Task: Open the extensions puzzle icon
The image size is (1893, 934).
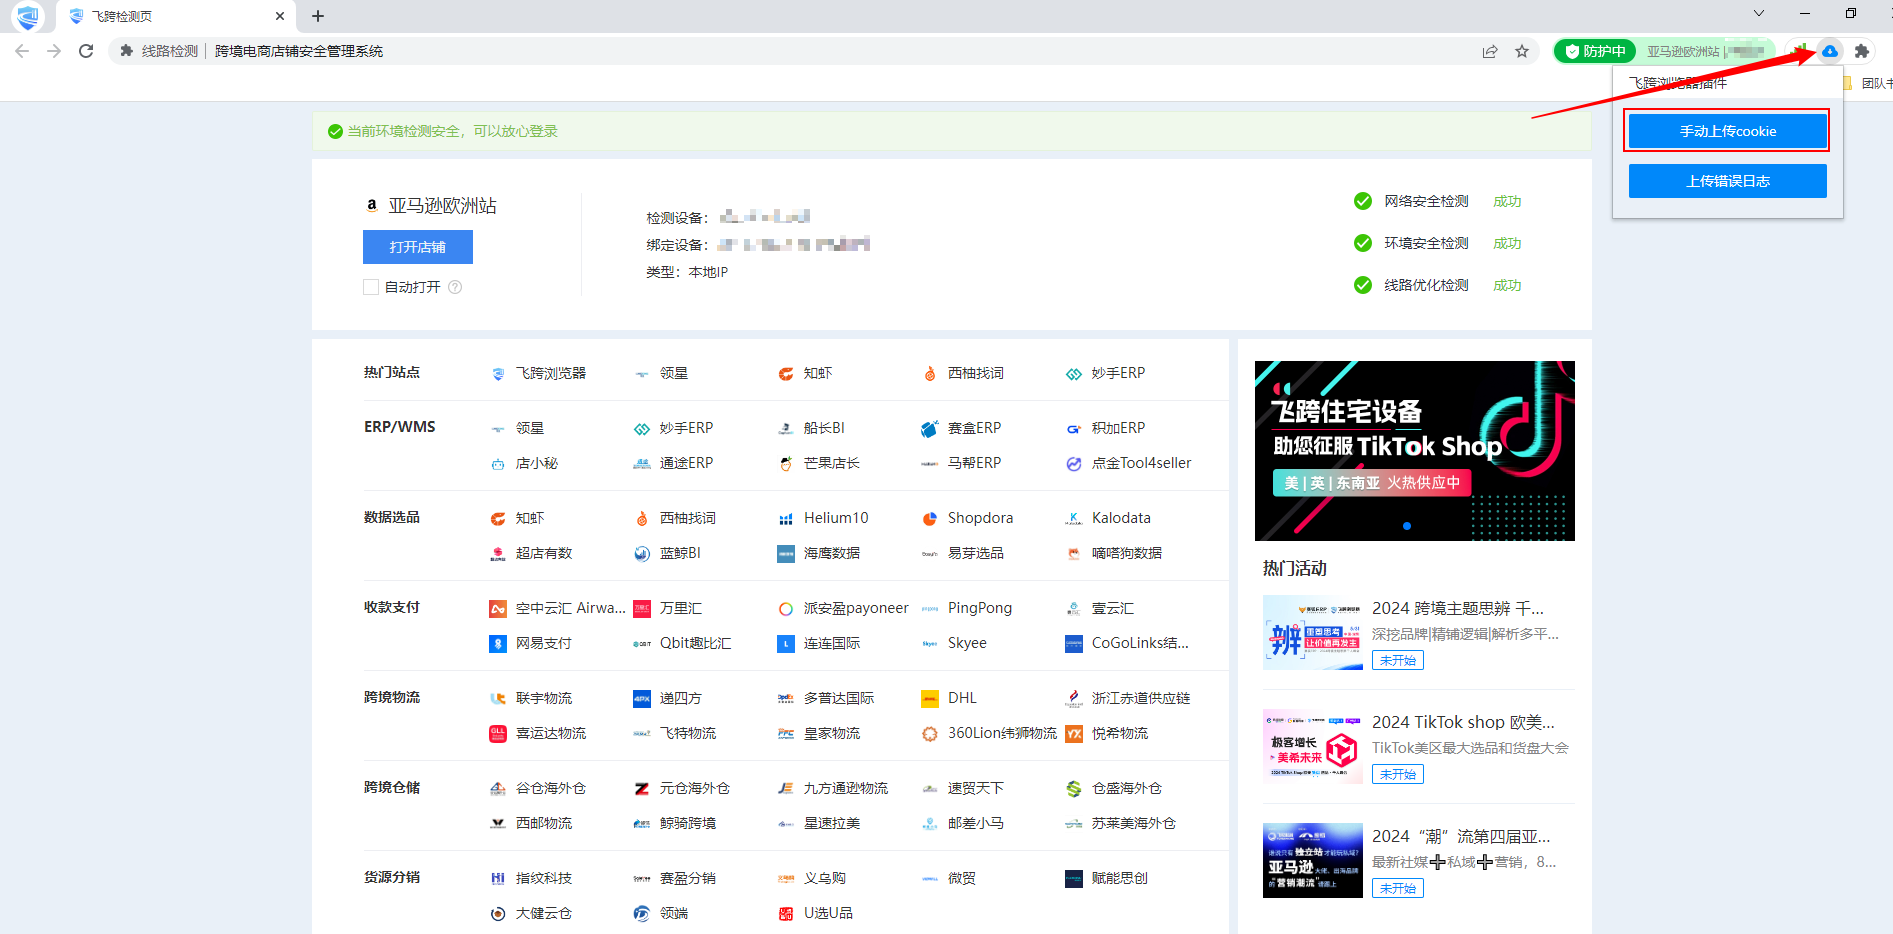Action: [1861, 51]
